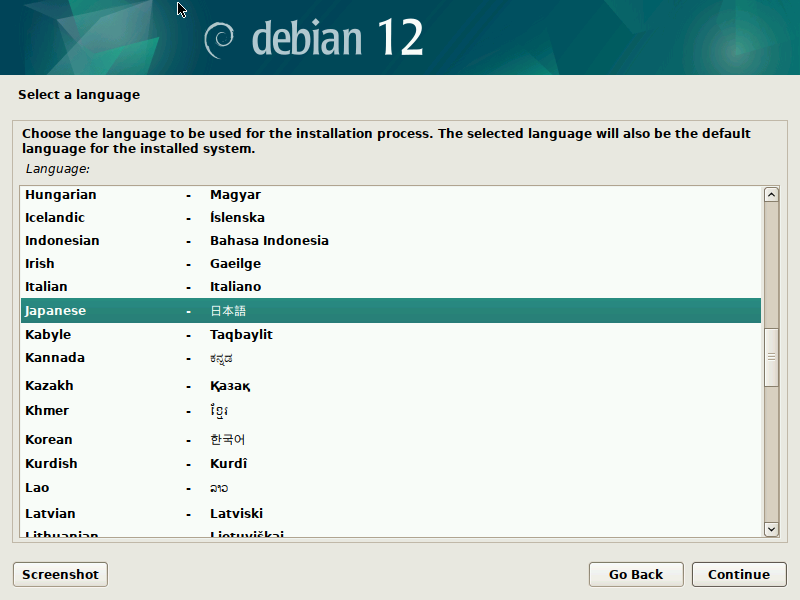Click the Screenshot button
The image size is (800, 600).
(x=60, y=574)
